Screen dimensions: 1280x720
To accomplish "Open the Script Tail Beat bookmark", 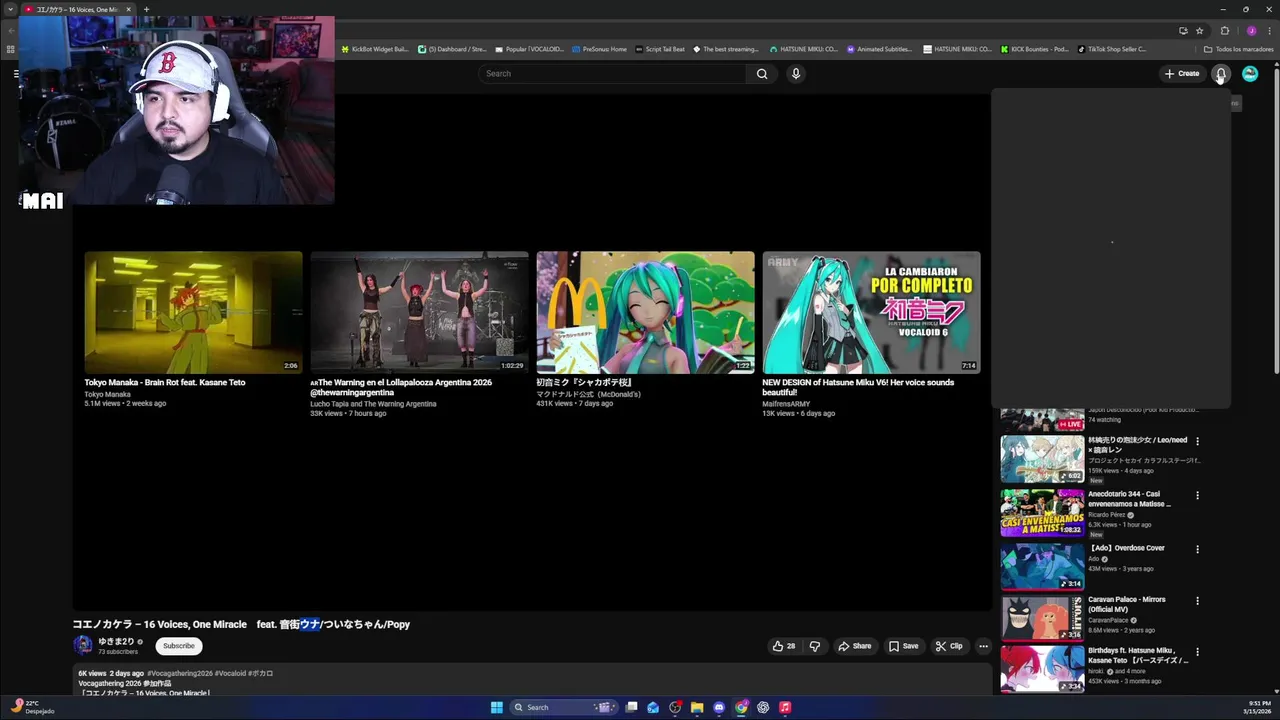I will pyautogui.click(x=660, y=49).
